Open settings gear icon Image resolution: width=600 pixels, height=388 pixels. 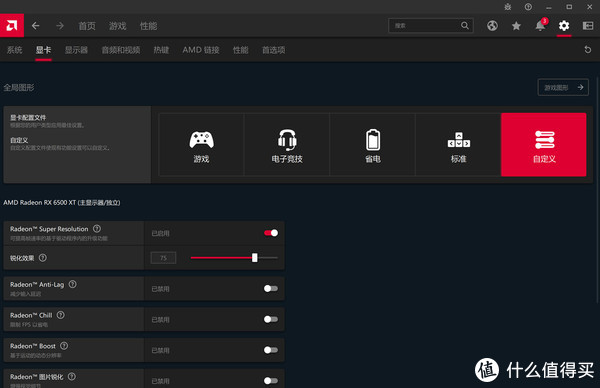[x=564, y=26]
